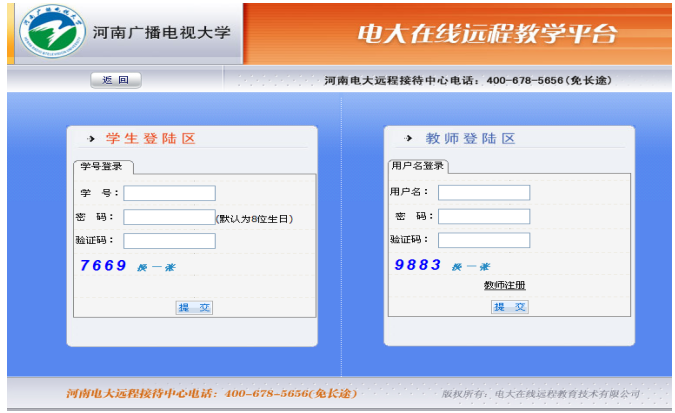Click the Henan Radio & TV University logo
This screenshot has height=413, width=675.
tap(52, 31)
